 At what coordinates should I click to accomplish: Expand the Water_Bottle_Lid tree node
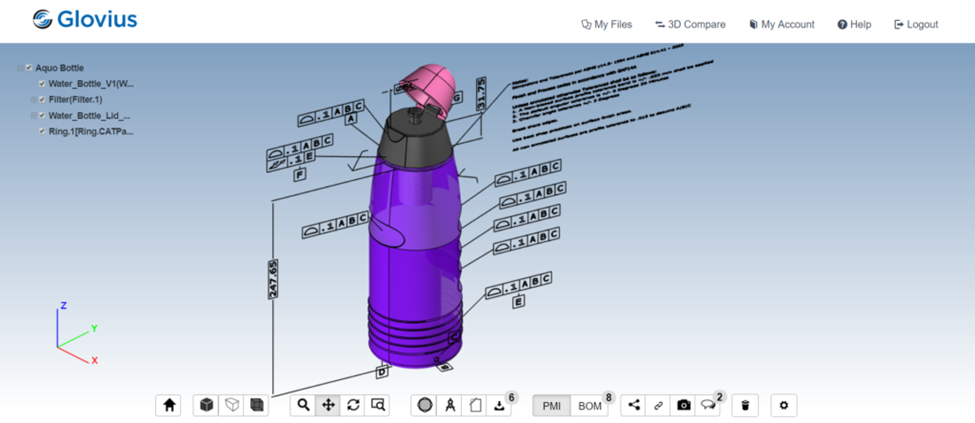[x=32, y=116]
